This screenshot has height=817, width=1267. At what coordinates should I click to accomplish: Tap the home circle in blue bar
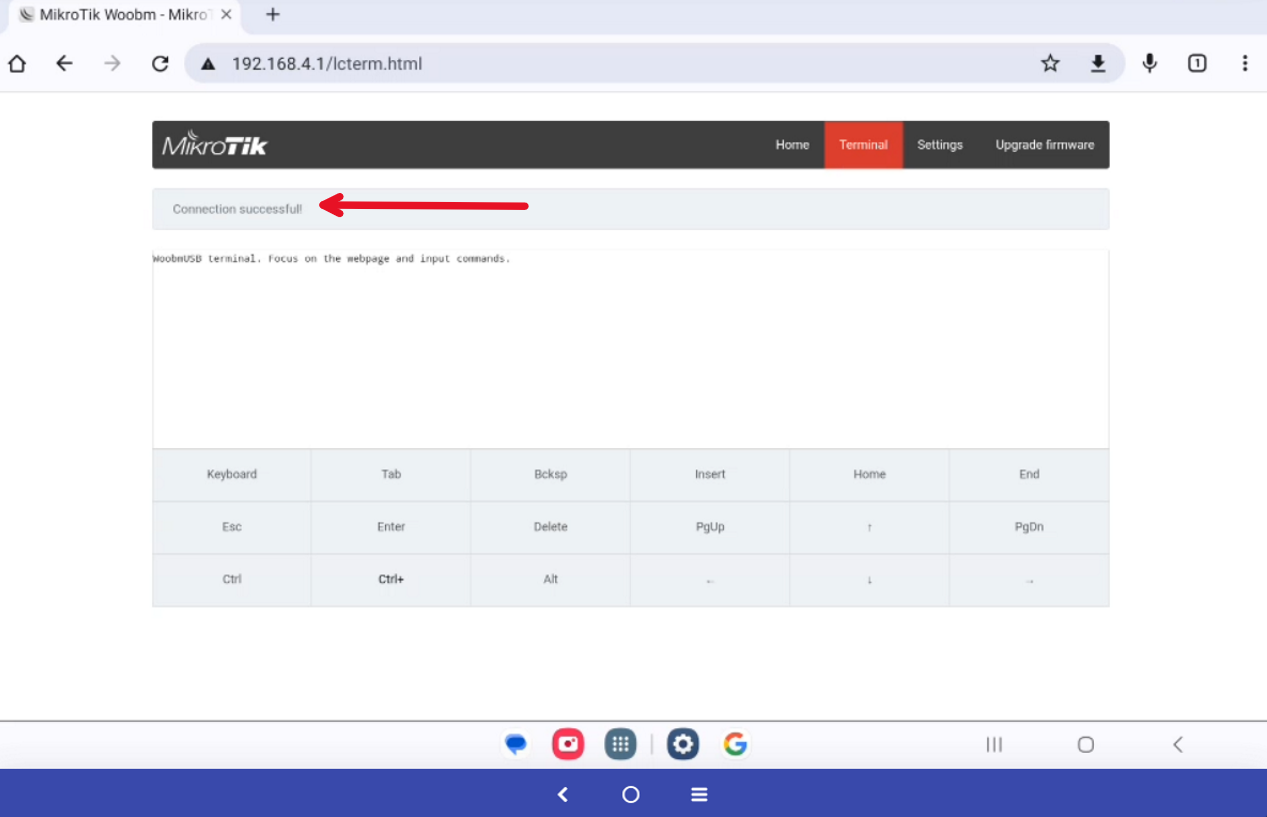tap(631, 794)
